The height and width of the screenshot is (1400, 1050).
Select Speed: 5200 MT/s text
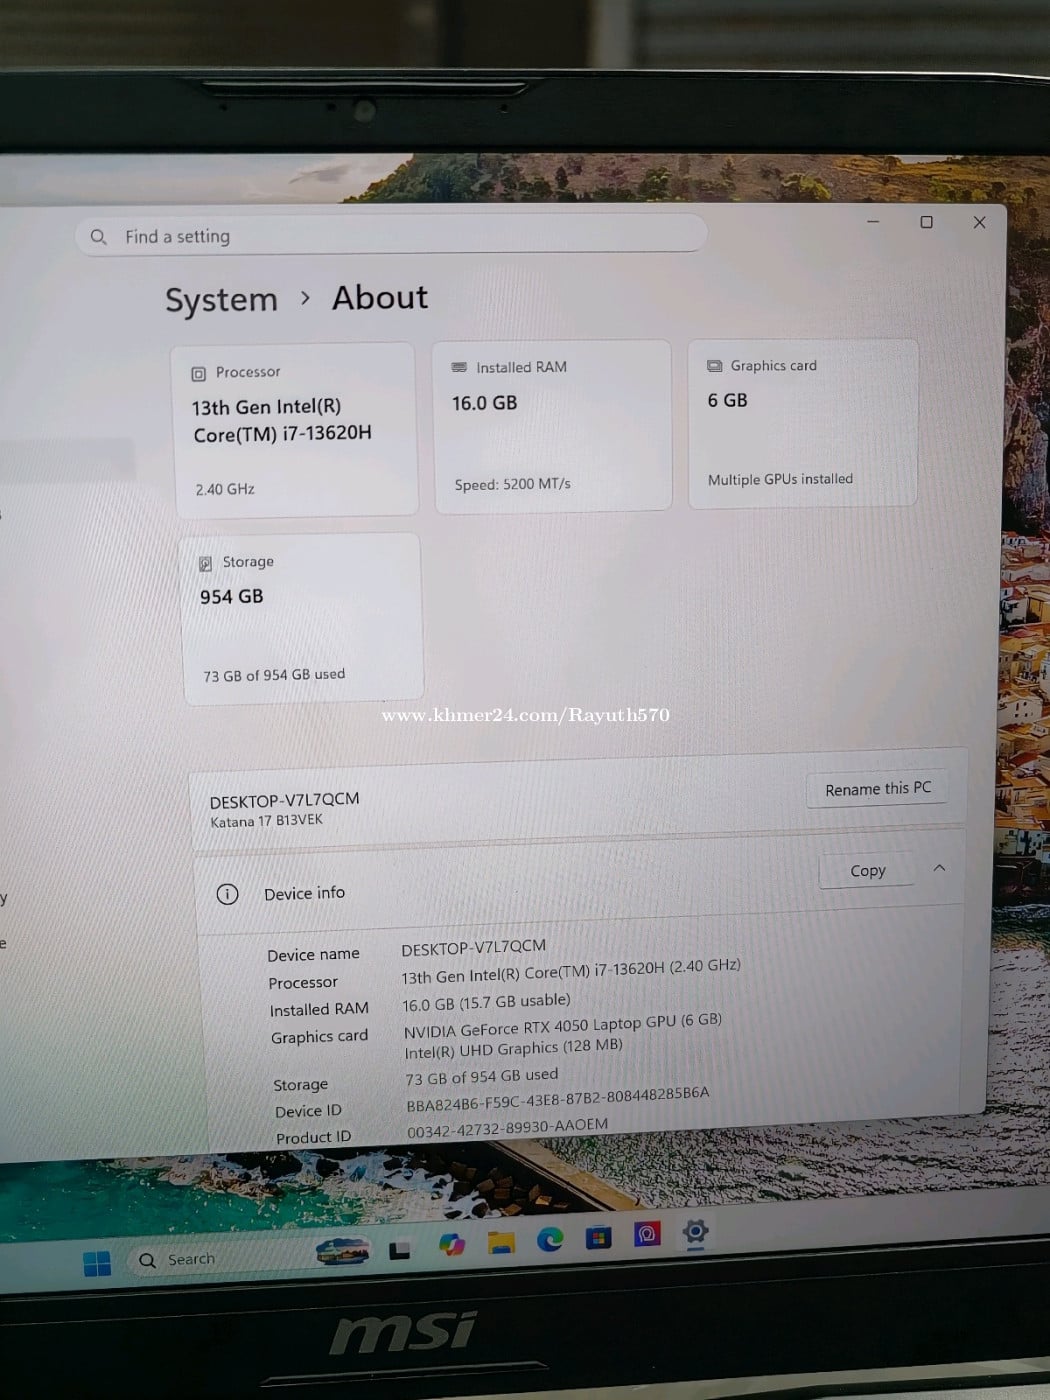(x=512, y=484)
